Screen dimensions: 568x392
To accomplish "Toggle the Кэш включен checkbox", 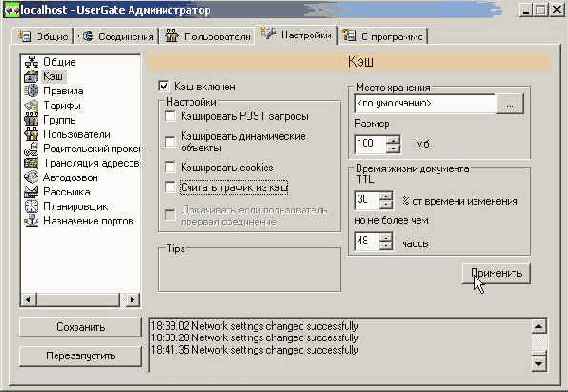I will 164,86.
